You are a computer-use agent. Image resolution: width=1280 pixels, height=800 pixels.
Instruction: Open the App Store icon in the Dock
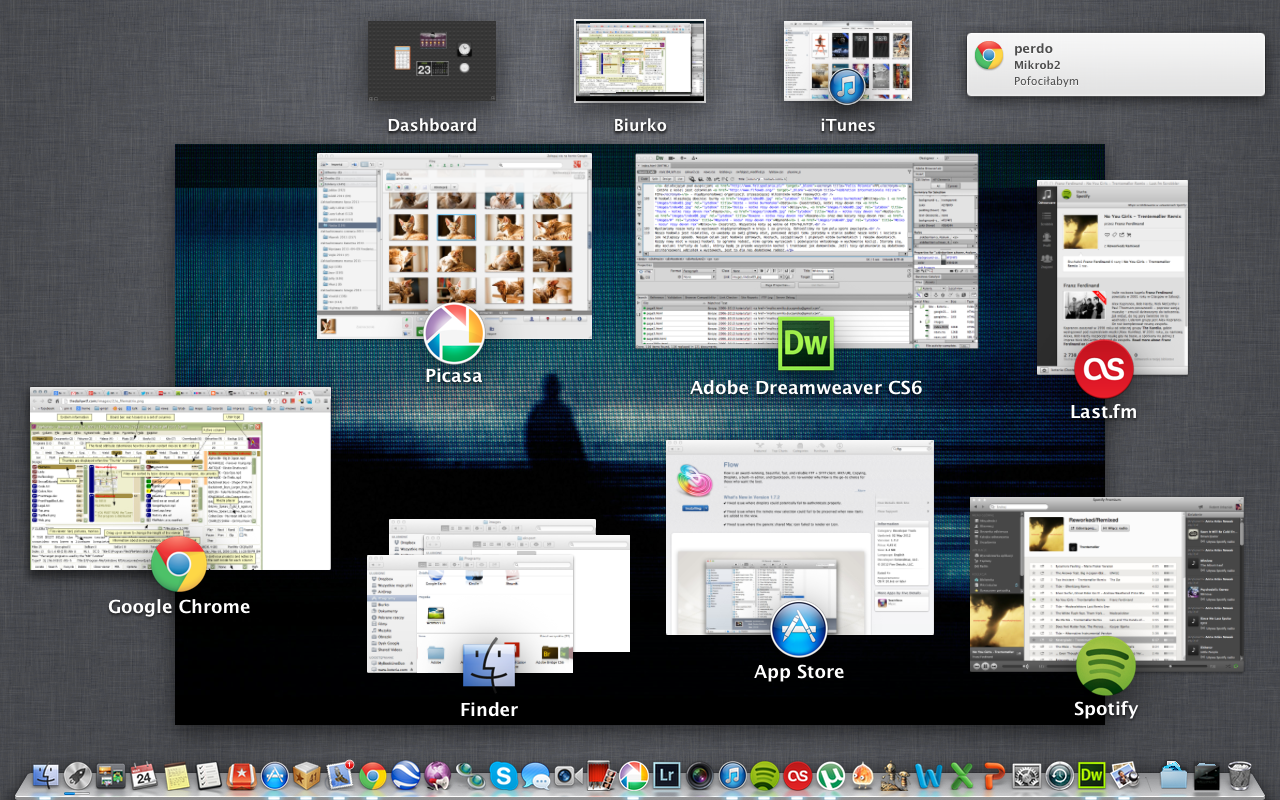click(274, 775)
